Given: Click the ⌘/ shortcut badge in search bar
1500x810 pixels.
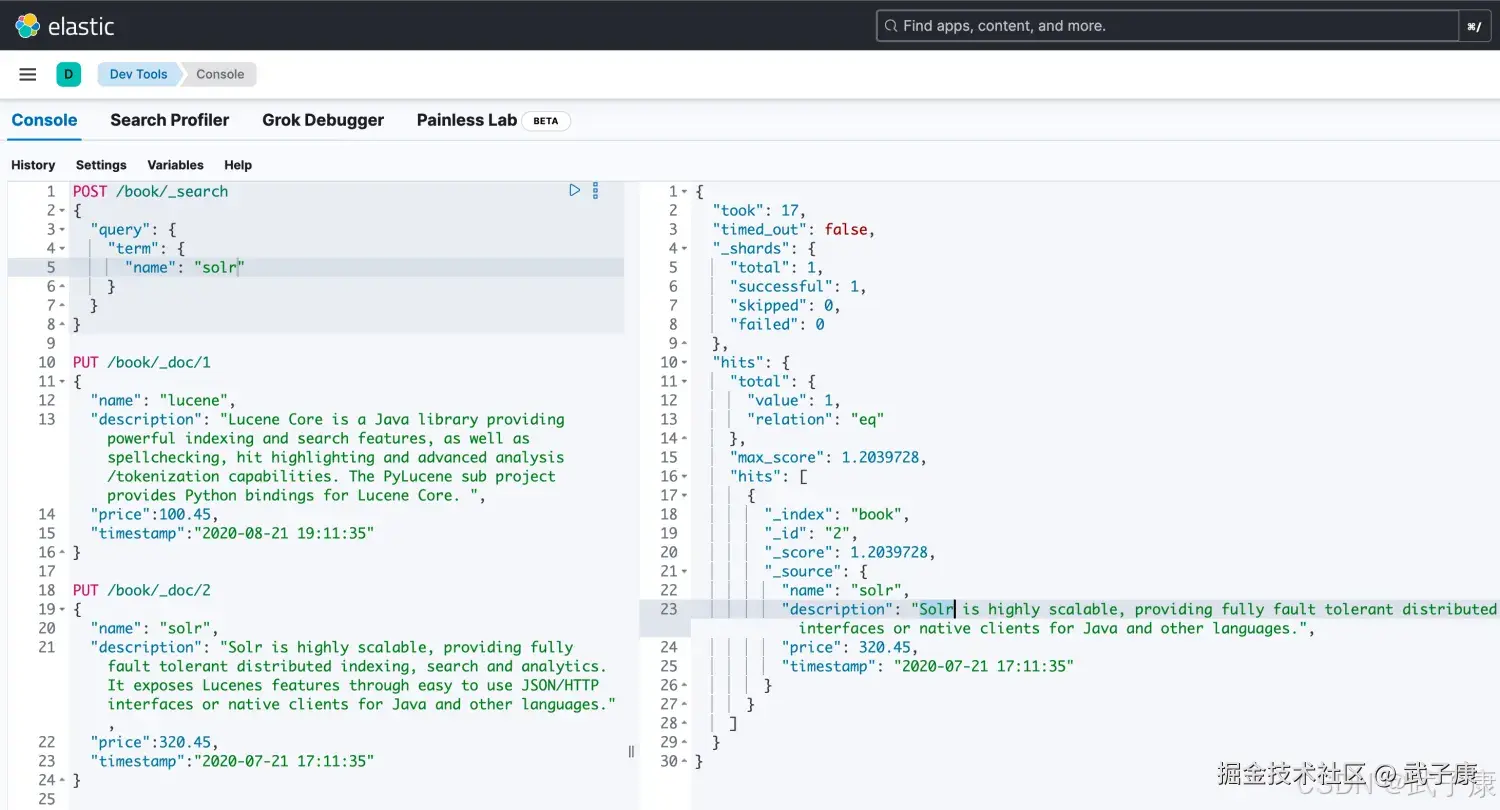Looking at the screenshot, I should [1474, 26].
